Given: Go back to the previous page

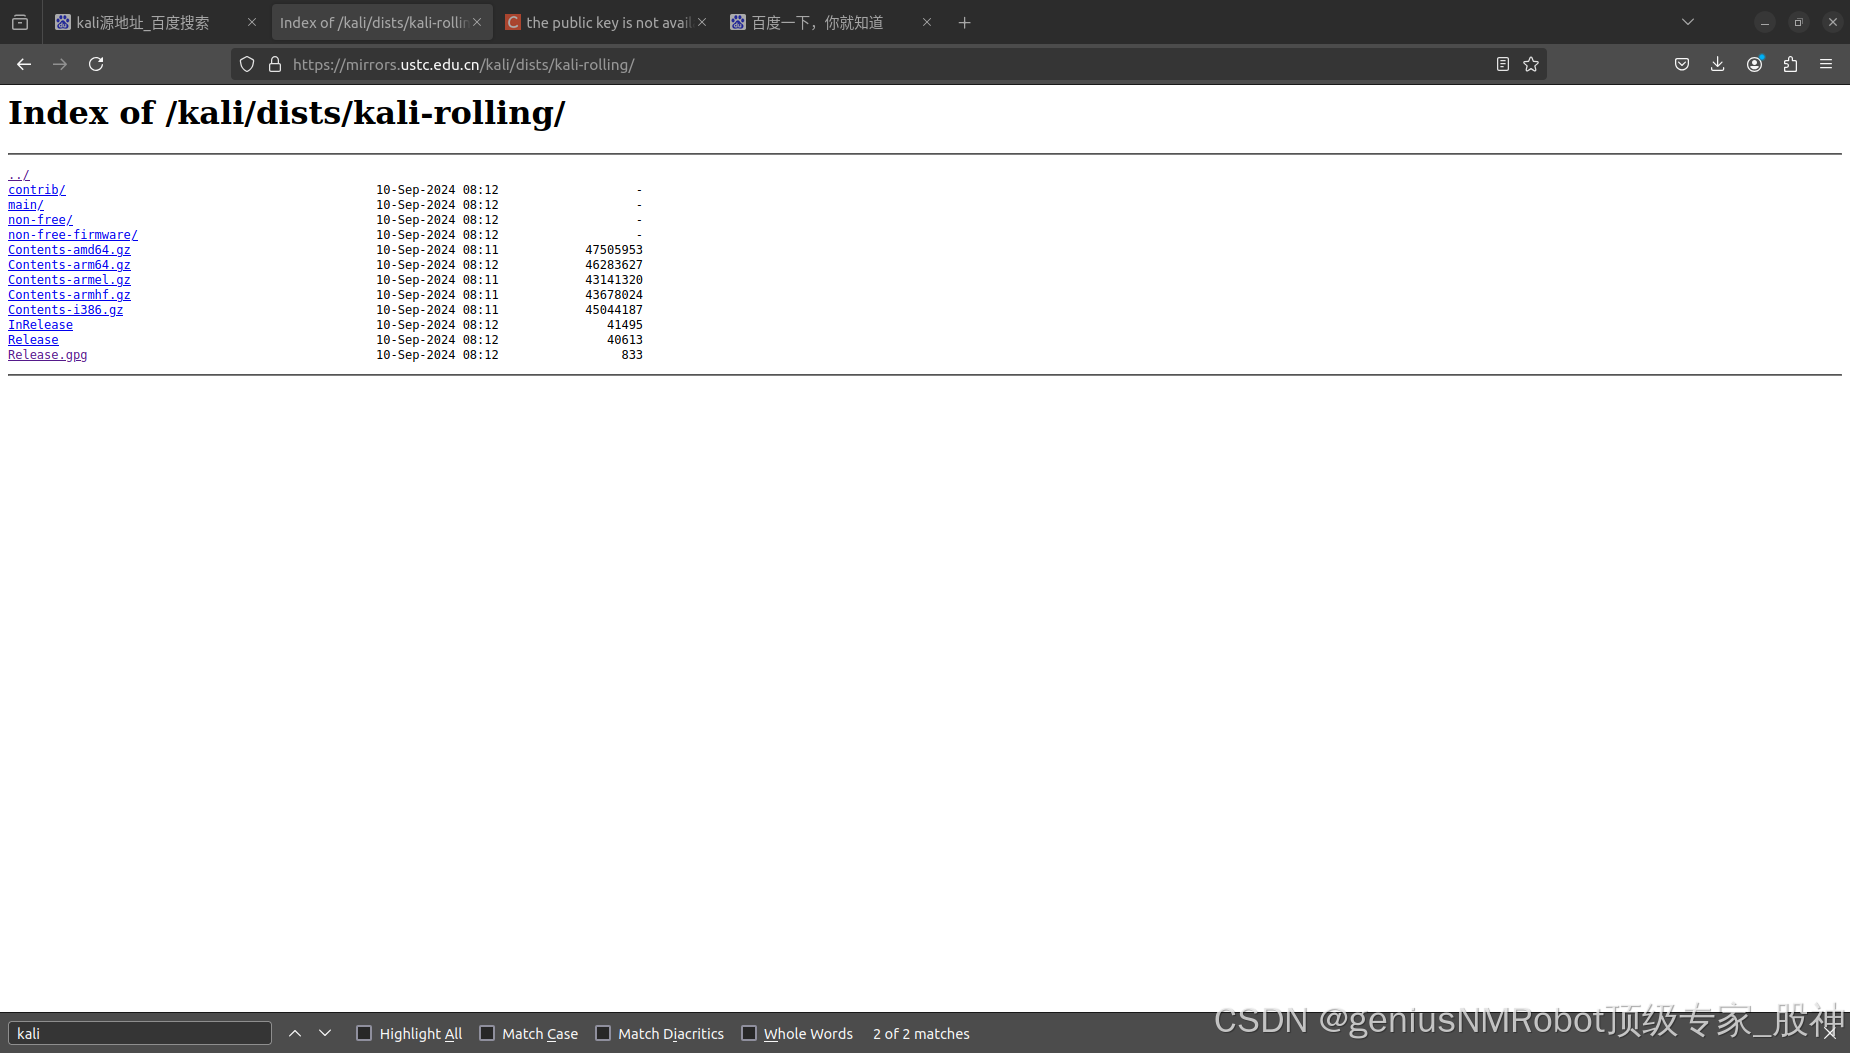Looking at the screenshot, I should 23,64.
